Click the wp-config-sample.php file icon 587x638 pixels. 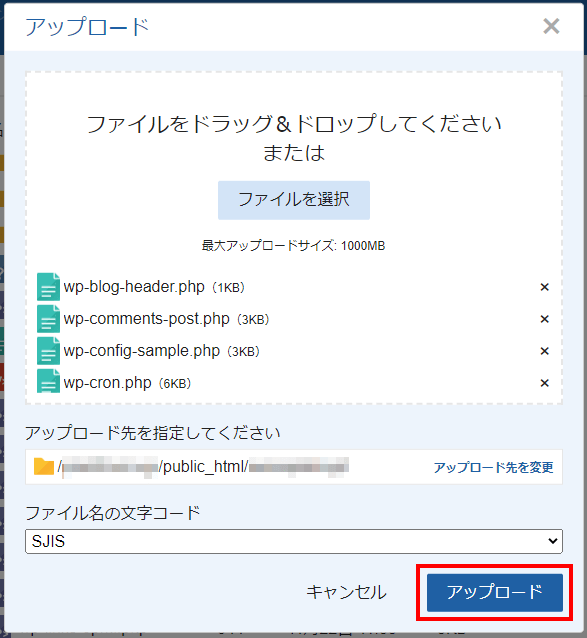coord(48,351)
